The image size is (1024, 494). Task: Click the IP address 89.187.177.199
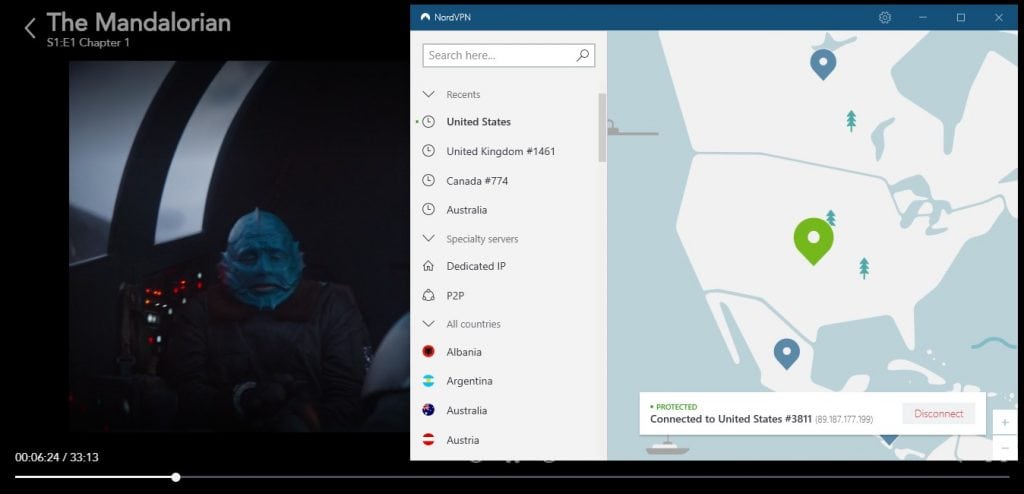point(844,420)
